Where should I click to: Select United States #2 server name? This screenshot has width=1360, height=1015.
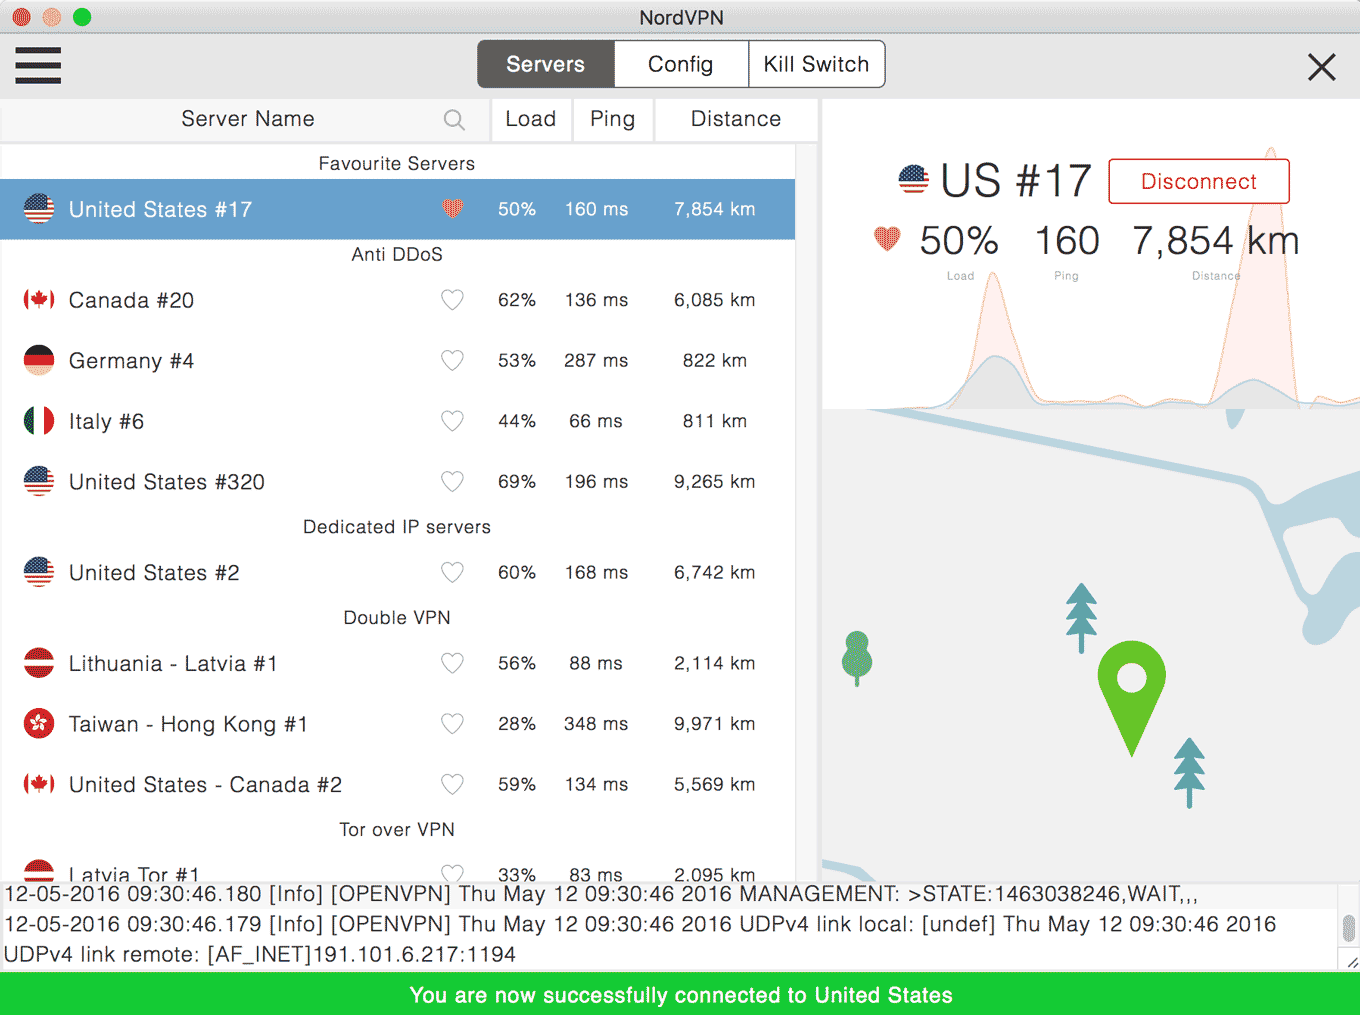tap(154, 573)
